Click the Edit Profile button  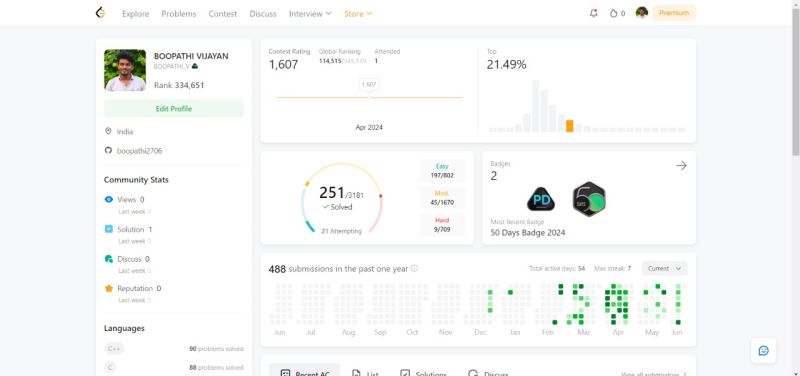(x=174, y=109)
